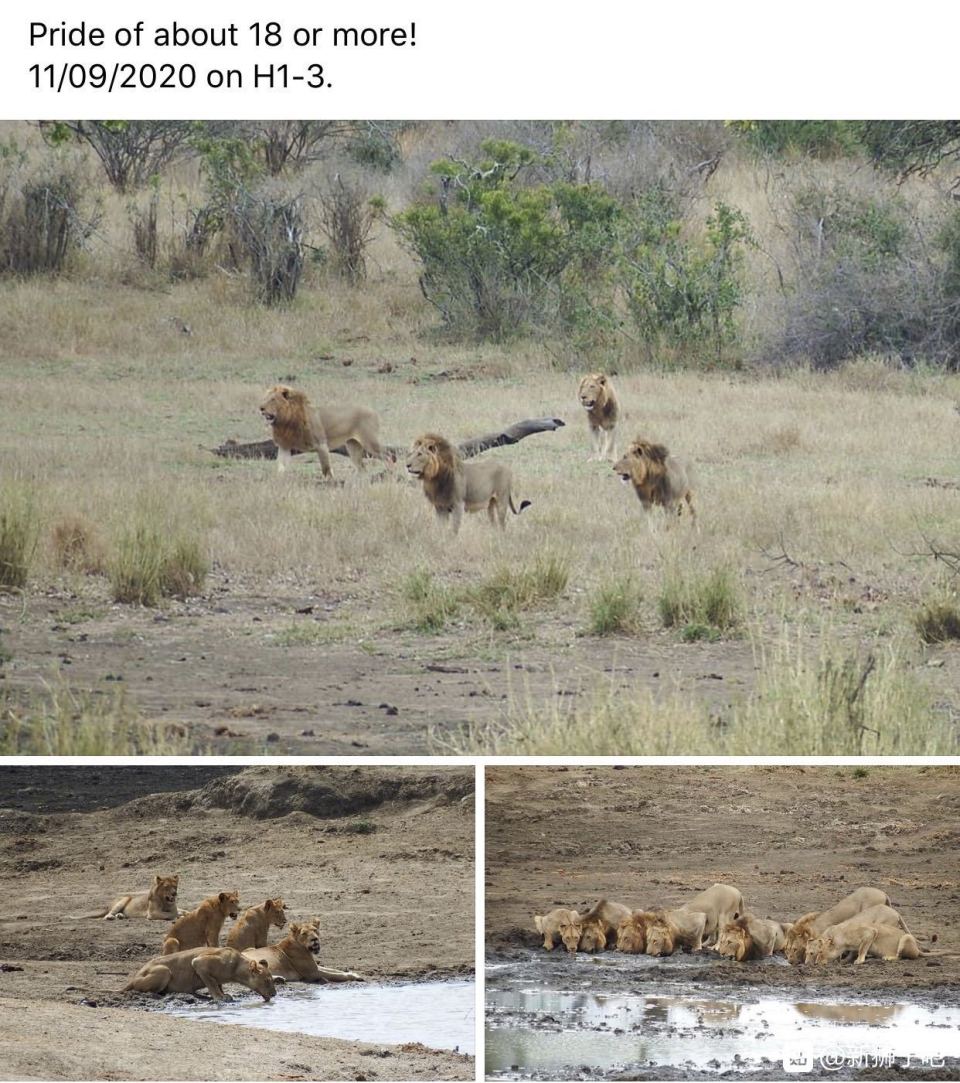Click the lioness lying alone at the left

[x=143, y=899]
